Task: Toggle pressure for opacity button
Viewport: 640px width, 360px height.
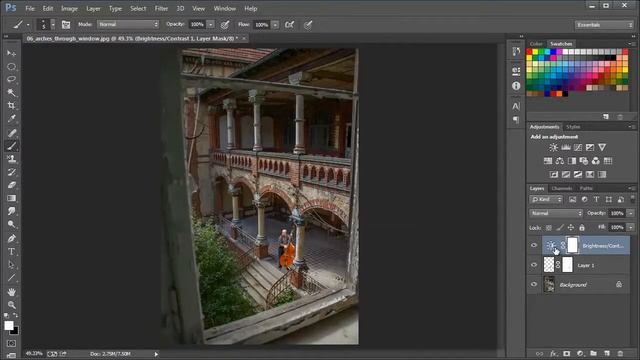Action: 225,25
